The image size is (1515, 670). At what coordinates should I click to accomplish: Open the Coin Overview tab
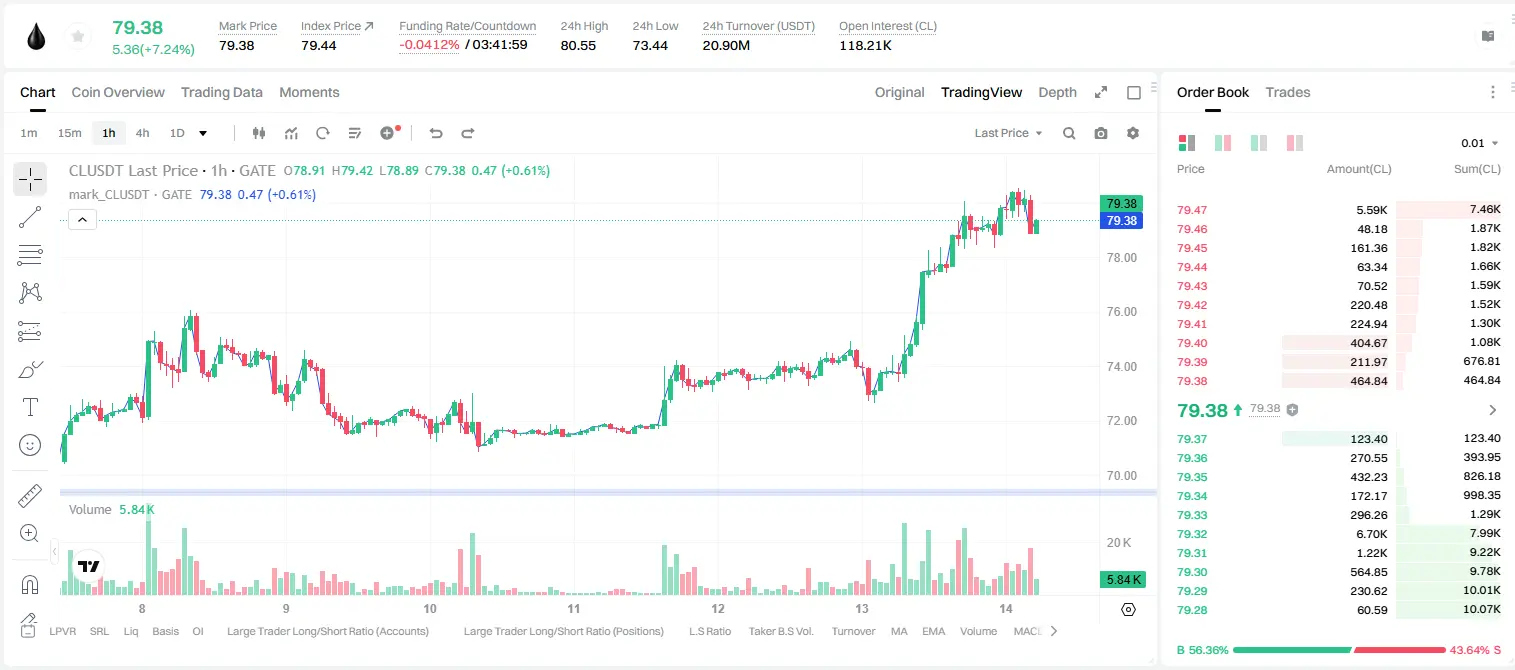[118, 92]
